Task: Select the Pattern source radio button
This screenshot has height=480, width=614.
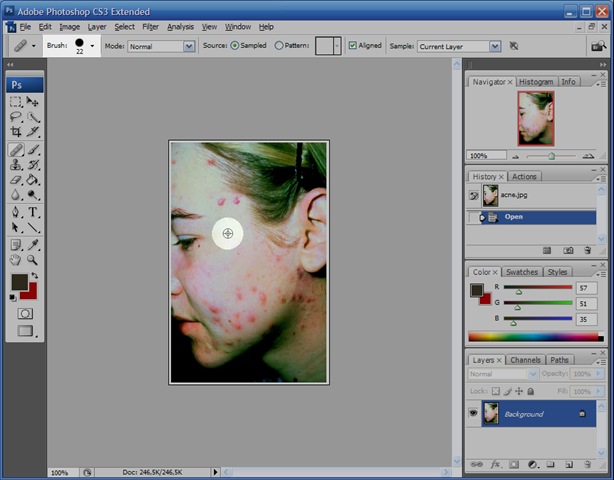Action: pyautogui.click(x=279, y=46)
